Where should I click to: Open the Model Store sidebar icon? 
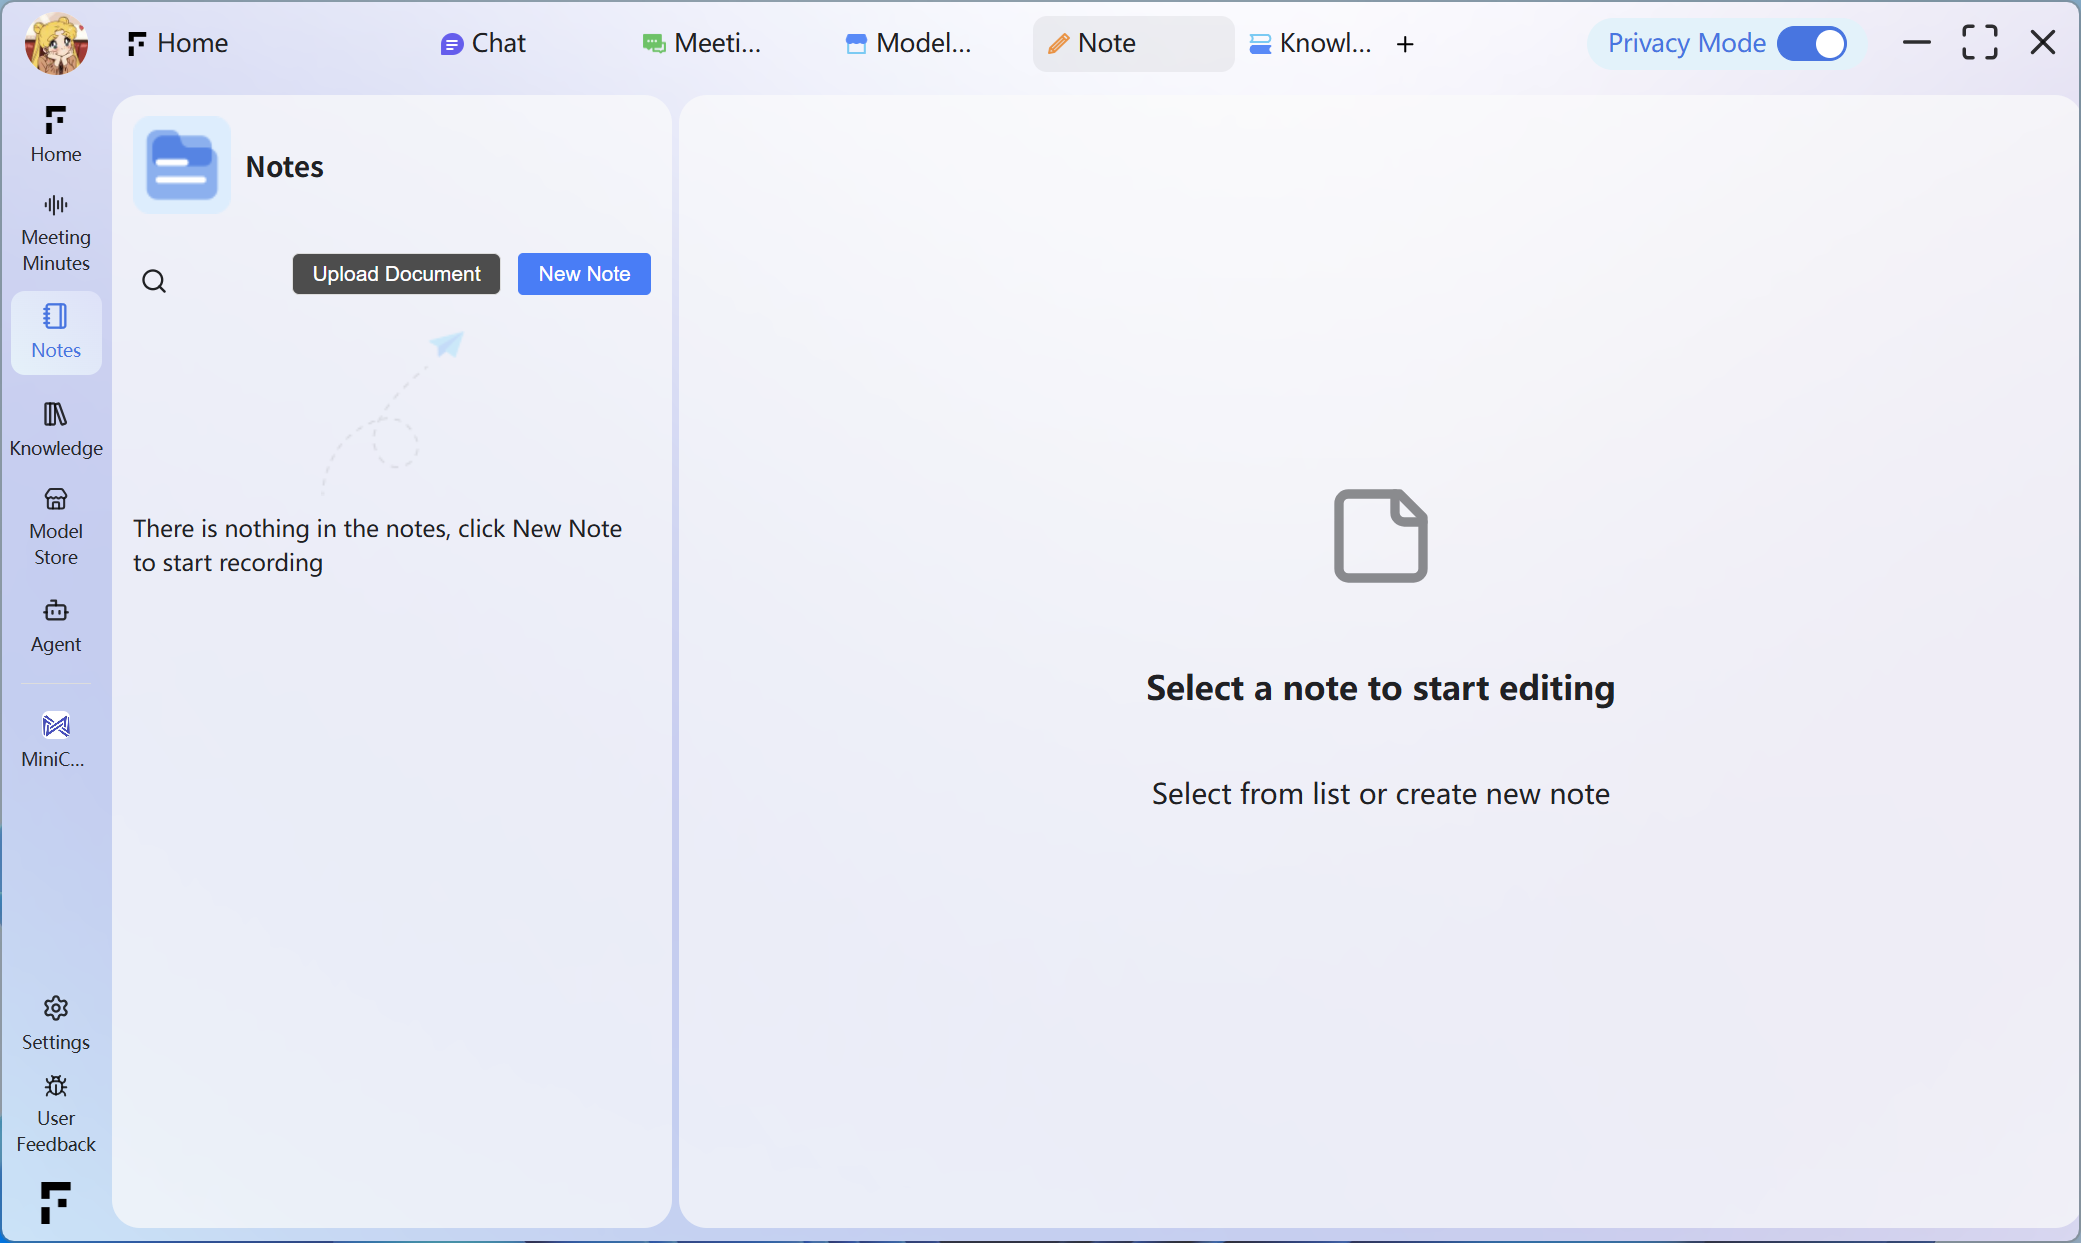point(56,526)
